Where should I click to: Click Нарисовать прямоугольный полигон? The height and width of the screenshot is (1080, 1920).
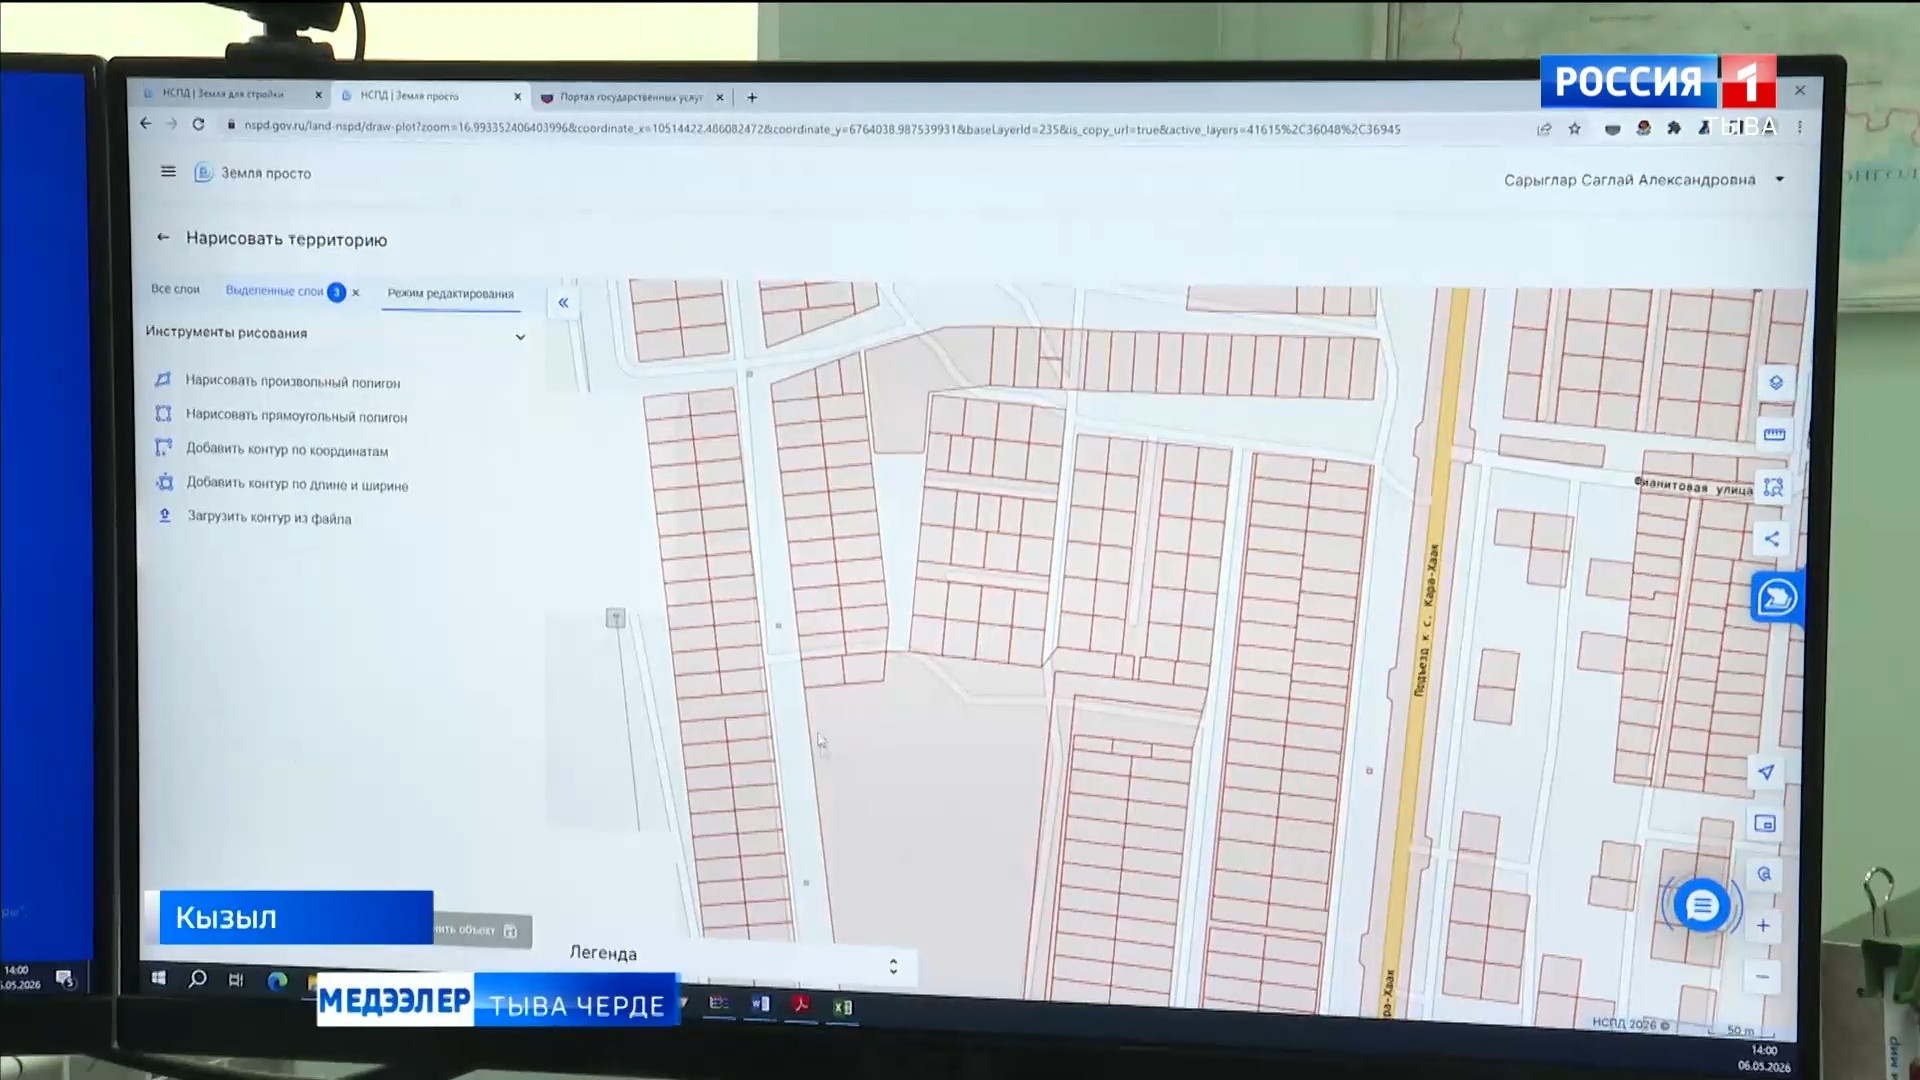click(x=296, y=416)
